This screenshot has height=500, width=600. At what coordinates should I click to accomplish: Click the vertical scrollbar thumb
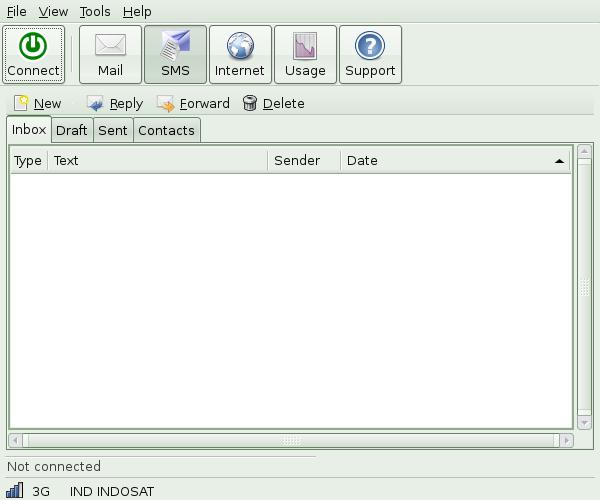(584, 287)
